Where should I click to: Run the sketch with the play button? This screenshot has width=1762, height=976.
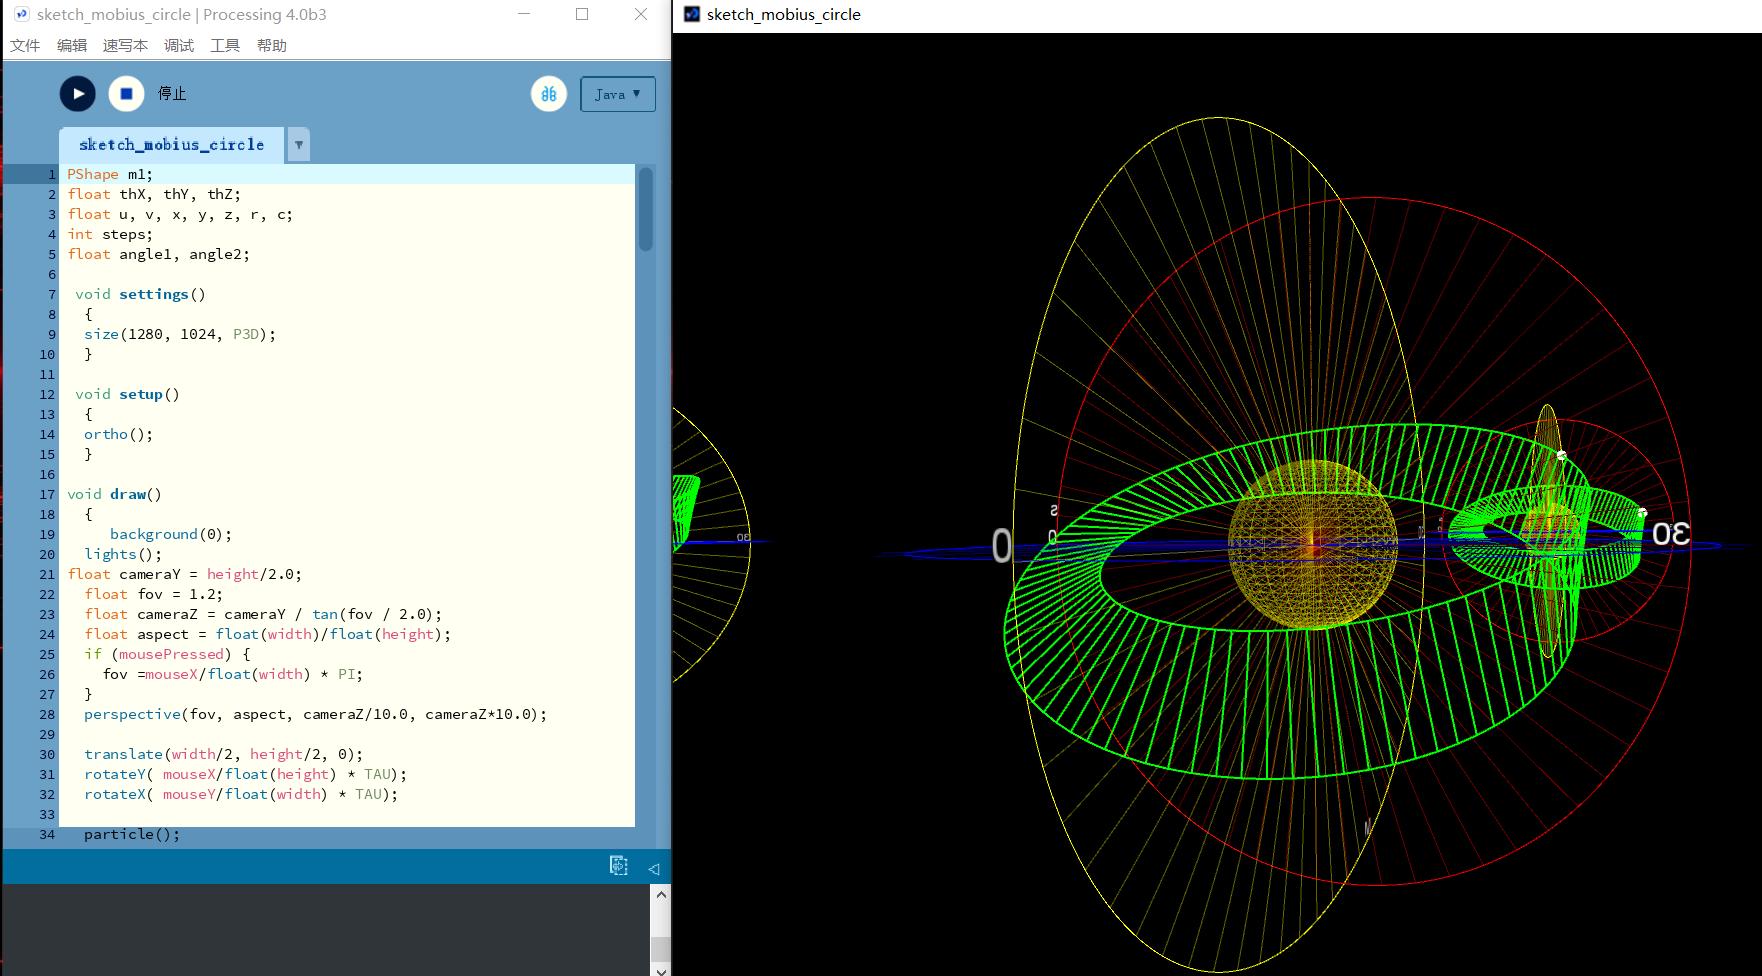pos(78,94)
